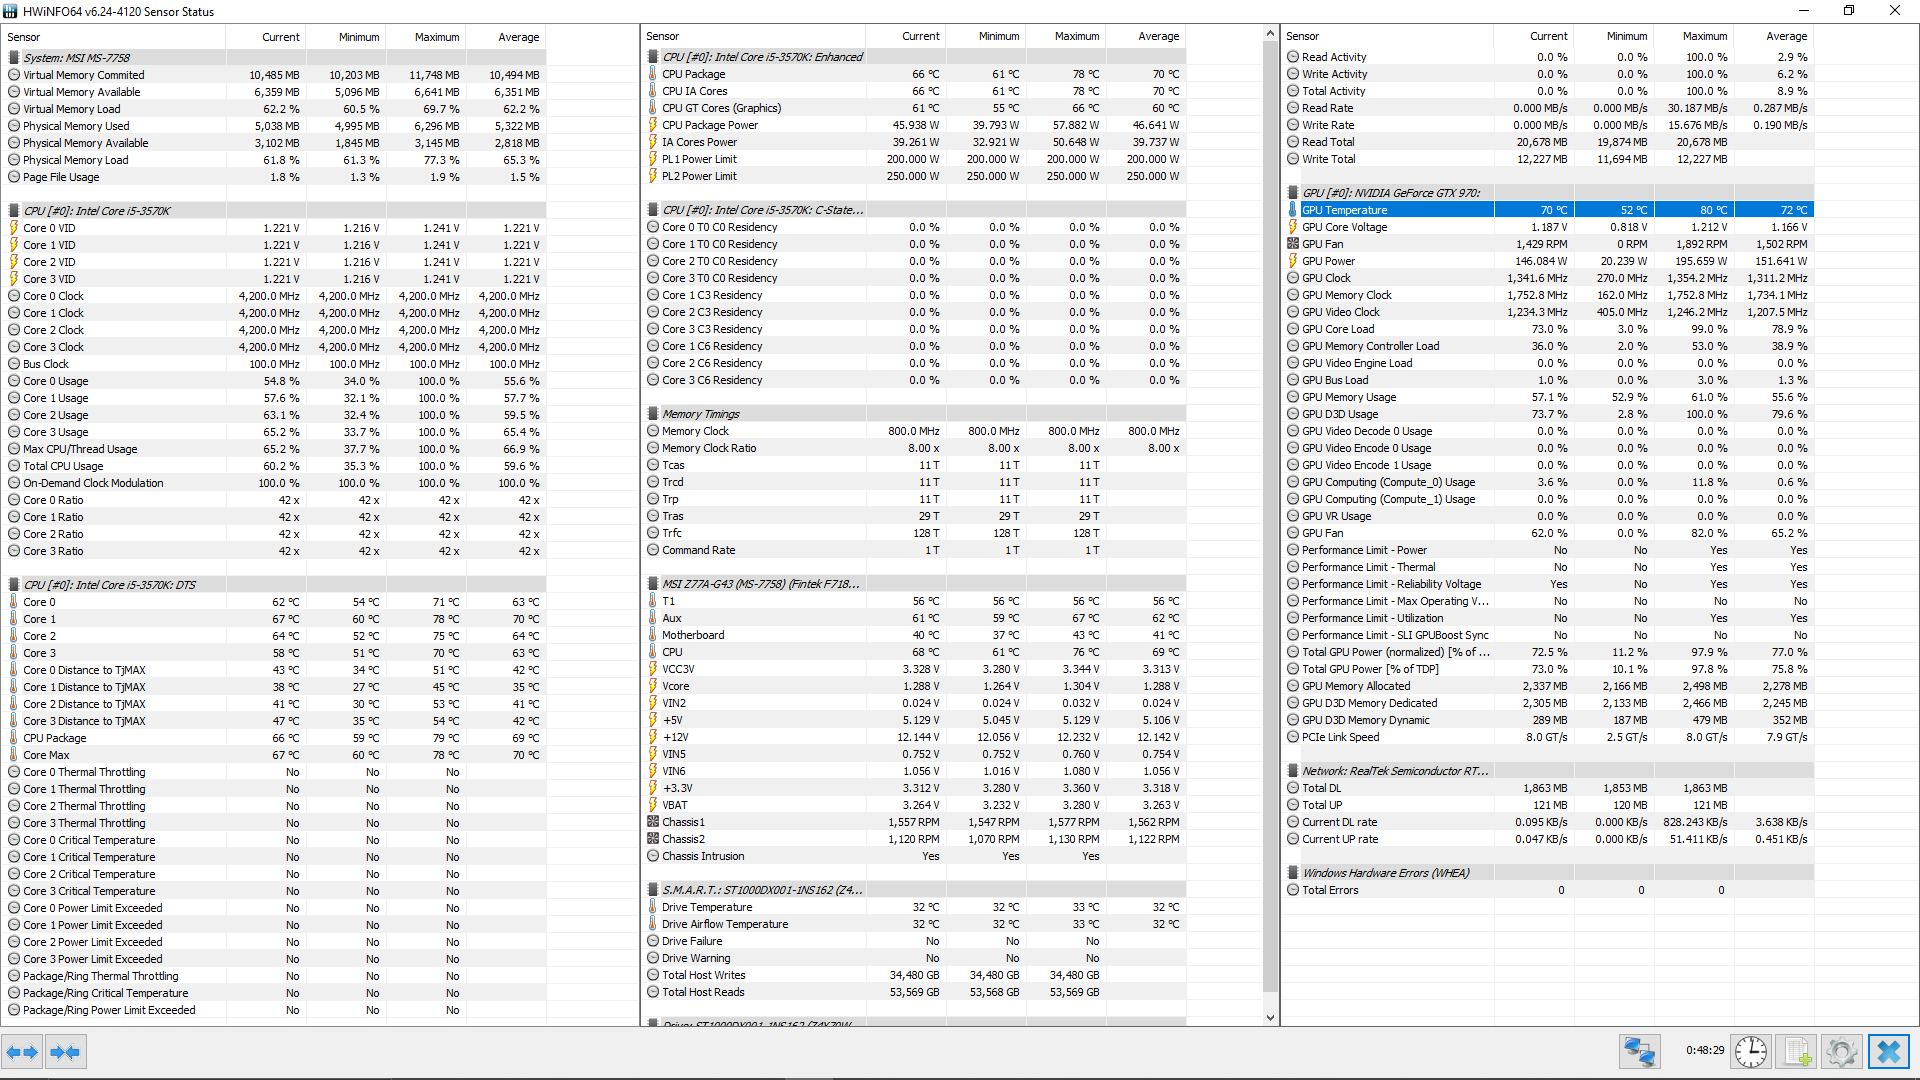Select the Windows Hardware Errors (WHEA) header

(1385, 873)
